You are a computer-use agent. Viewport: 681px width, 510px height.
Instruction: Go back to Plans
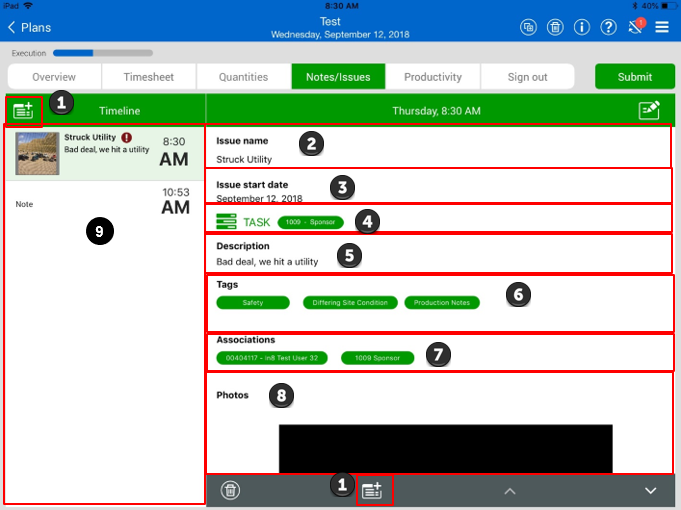30,27
